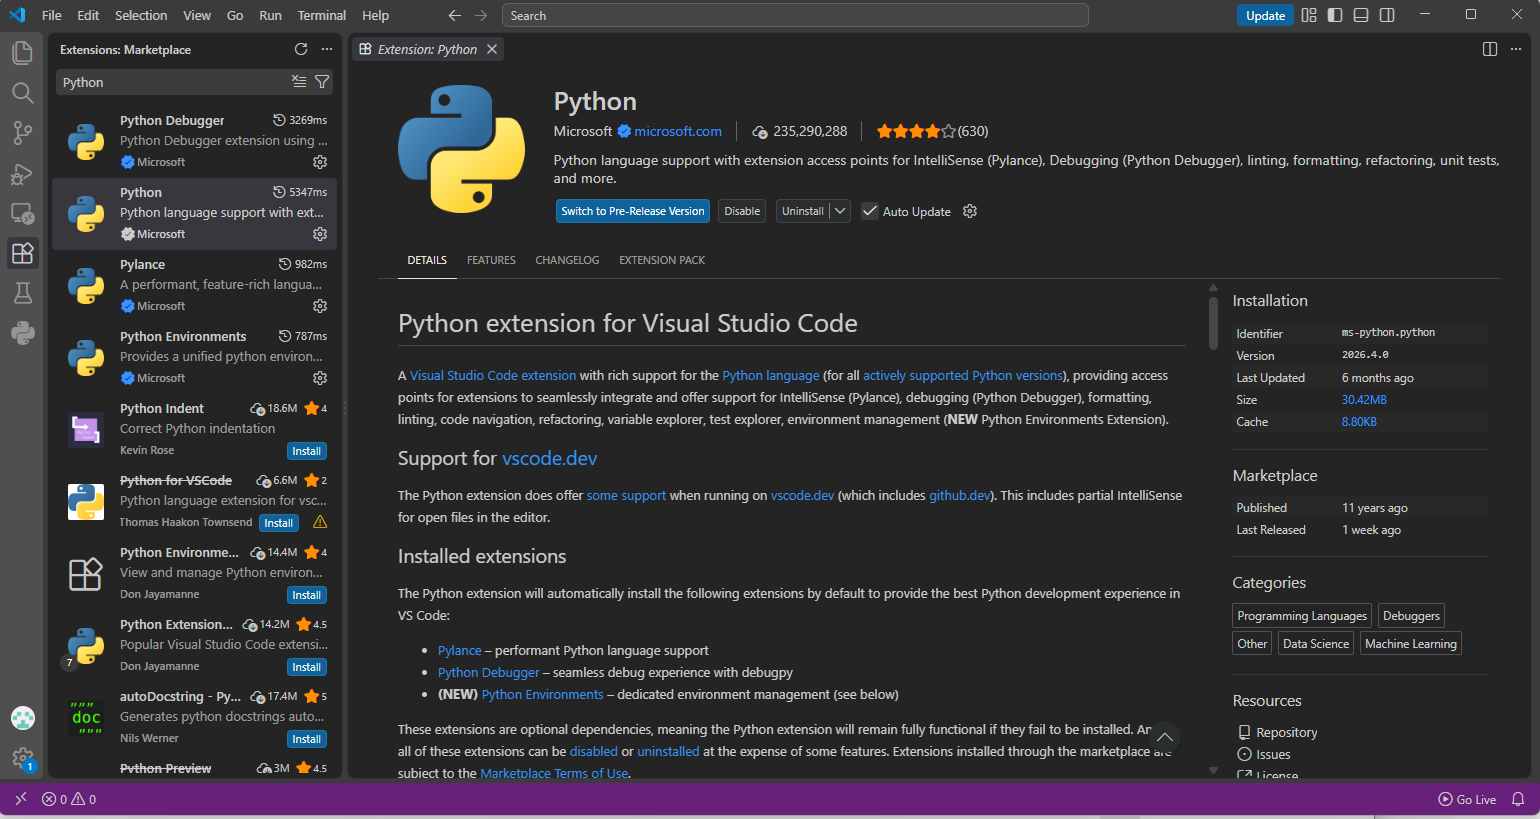This screenshot has height=819, width=1540.
Task: Toggle the Auto Update checkbox
Action: click(x=870, y=211)
